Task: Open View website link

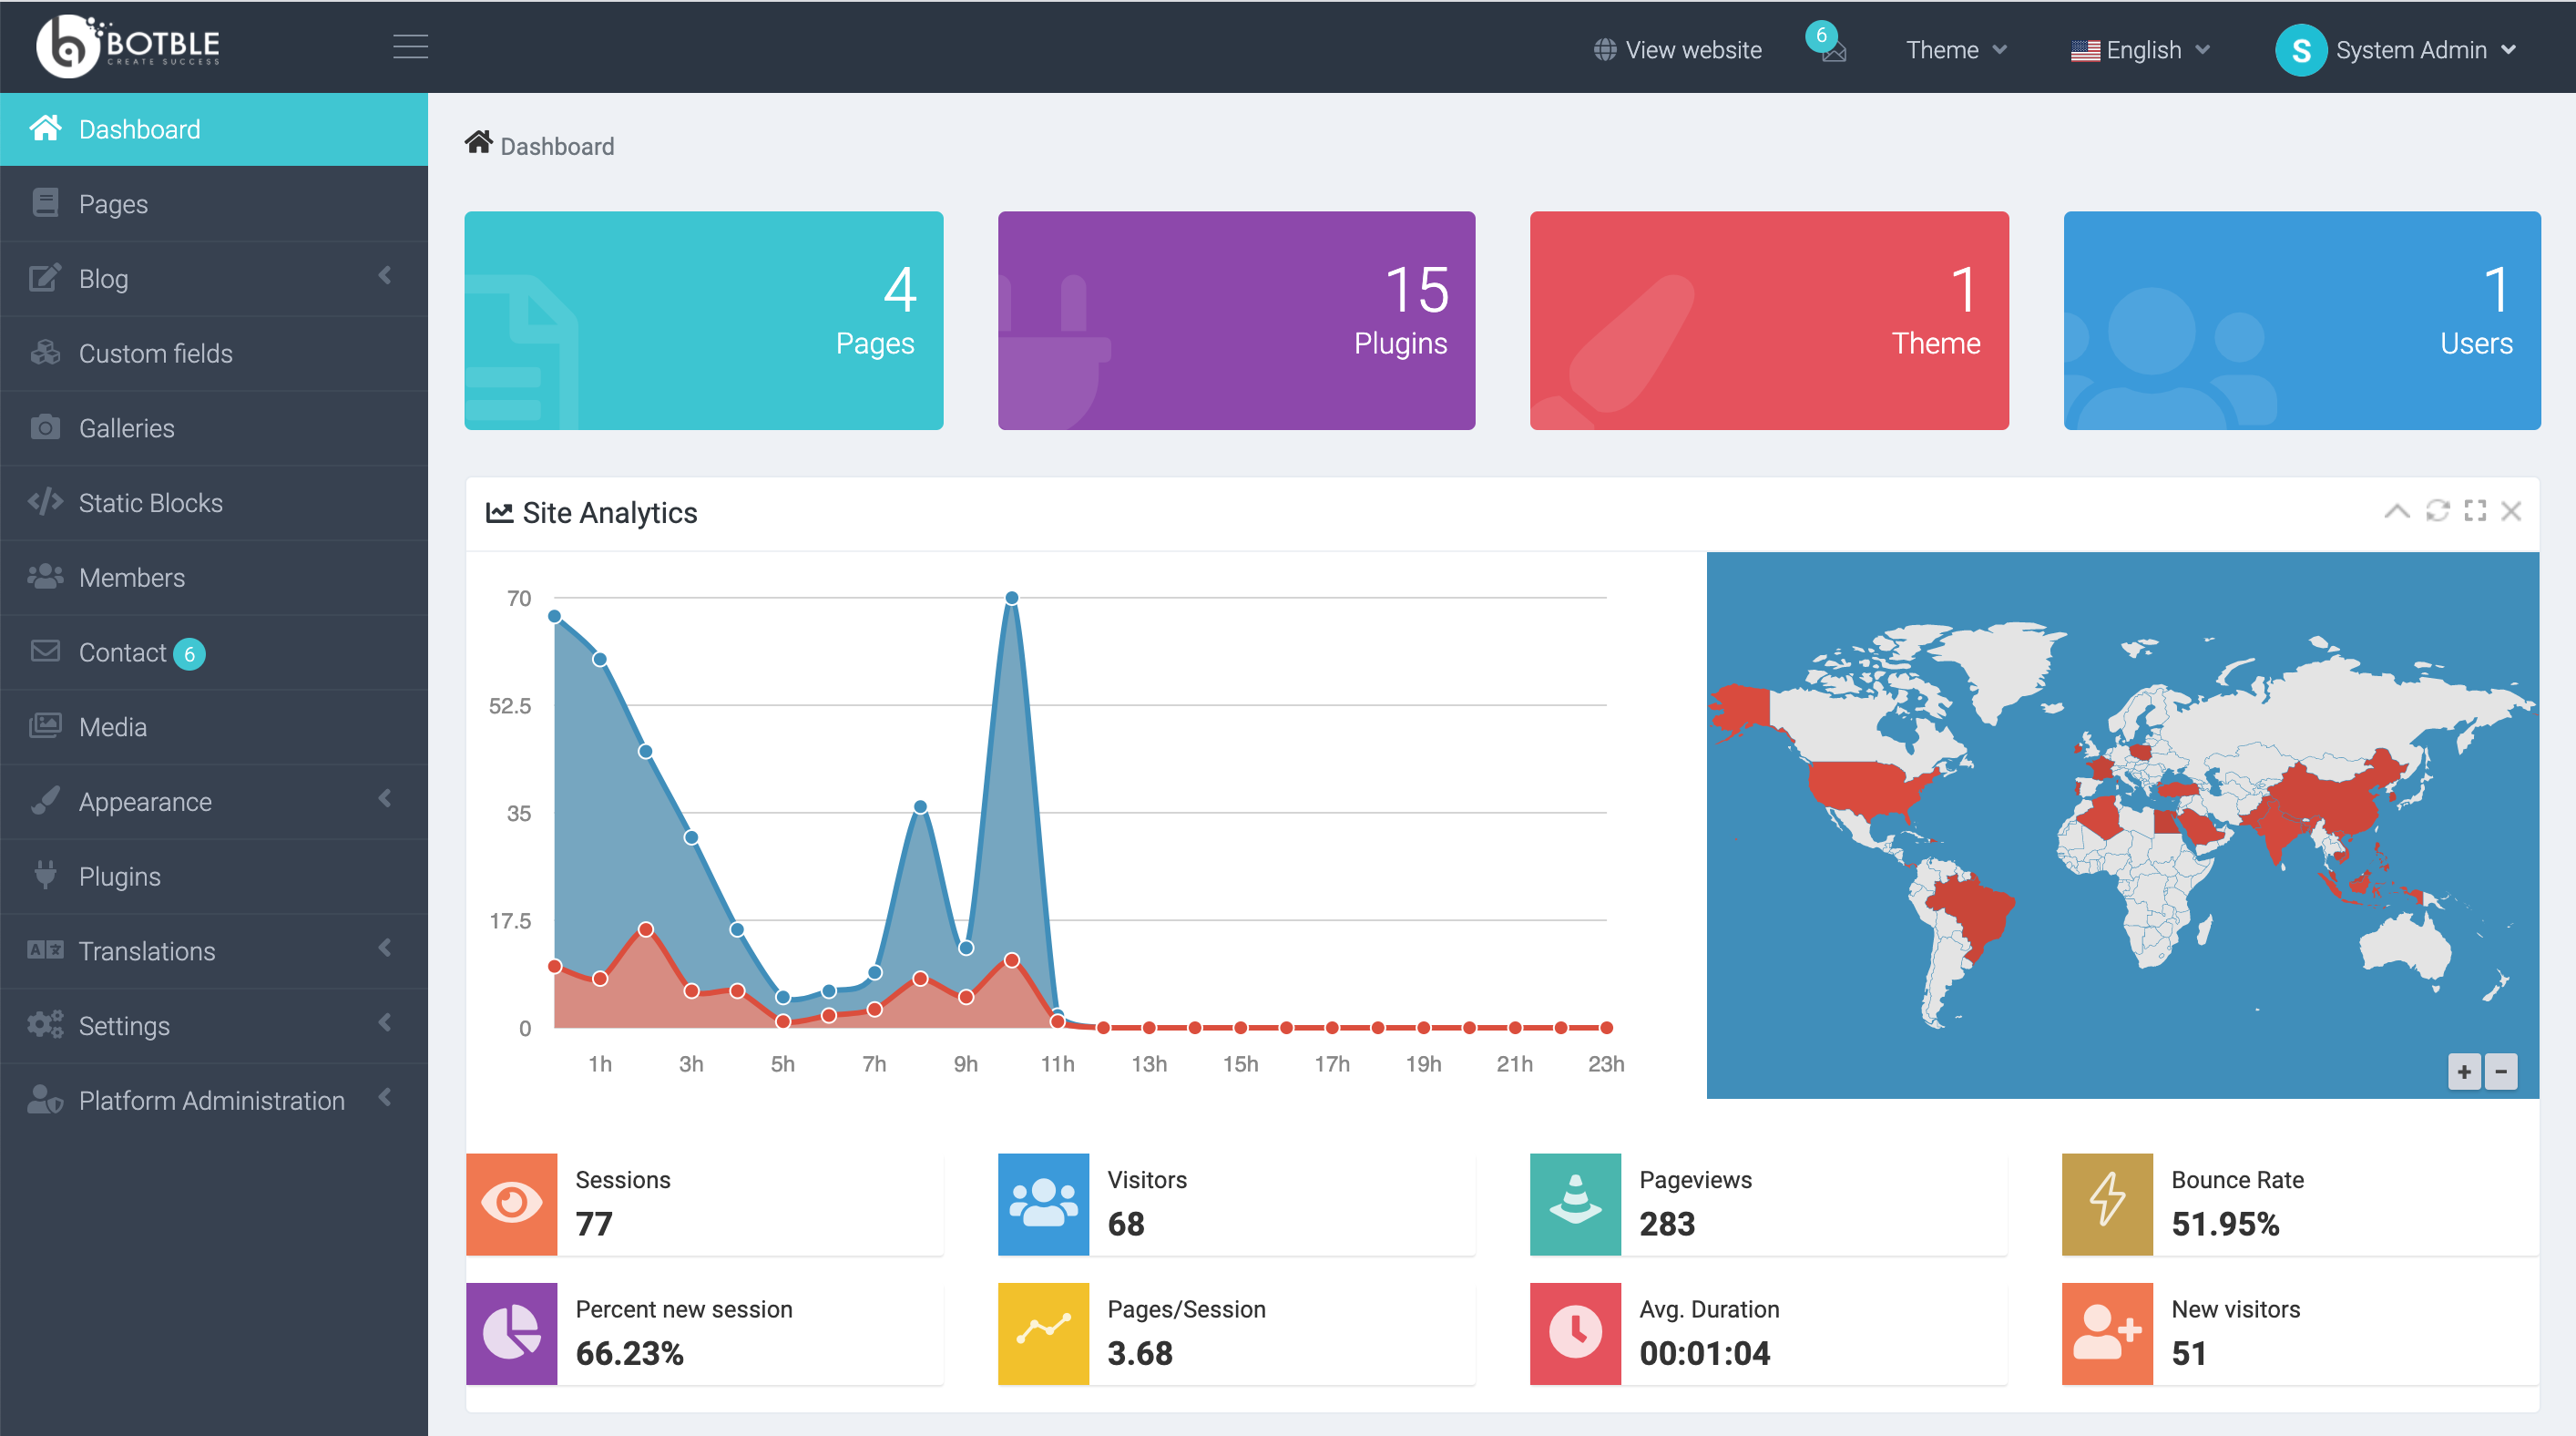Action: 1678,50
